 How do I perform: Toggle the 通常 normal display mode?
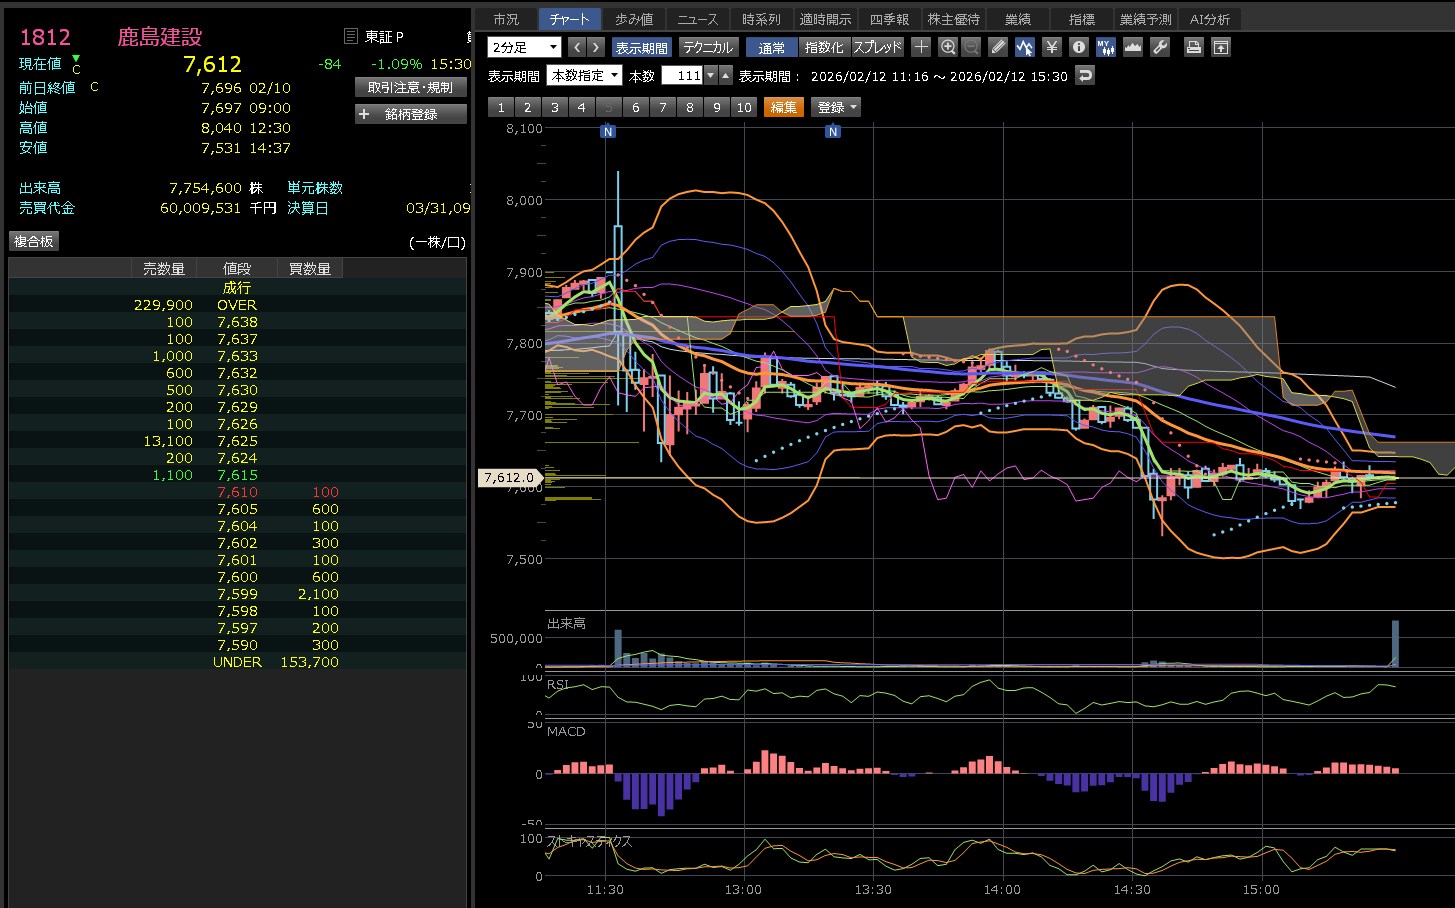771,47
